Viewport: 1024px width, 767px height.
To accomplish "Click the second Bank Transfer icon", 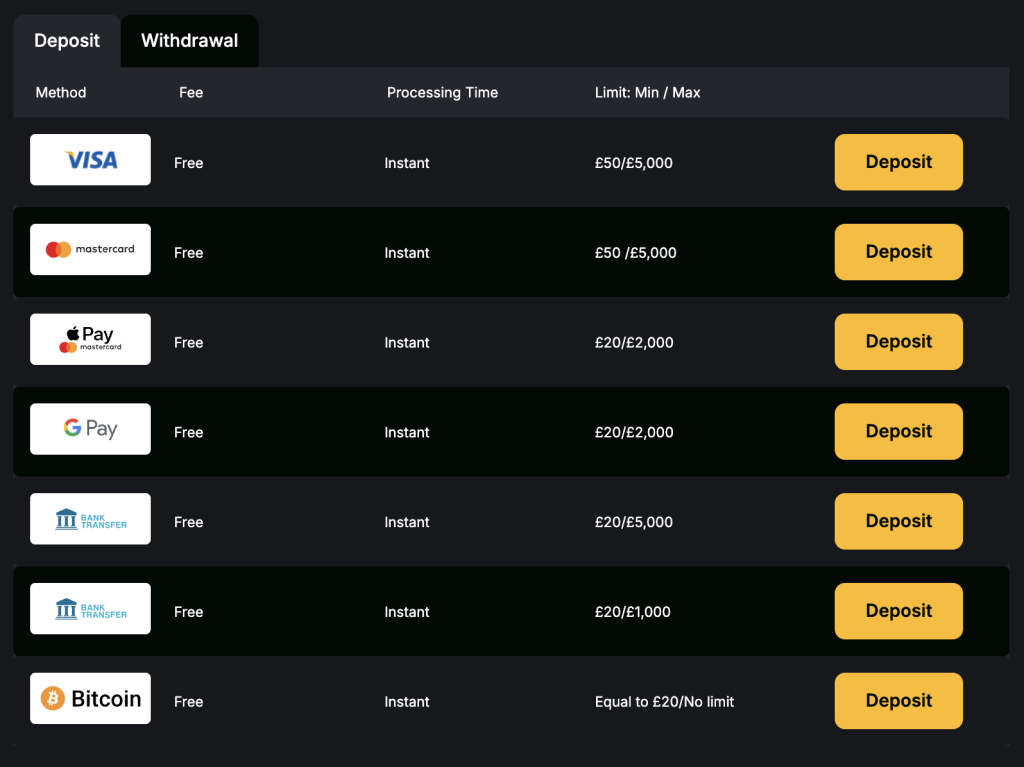I will coord(90,608).
